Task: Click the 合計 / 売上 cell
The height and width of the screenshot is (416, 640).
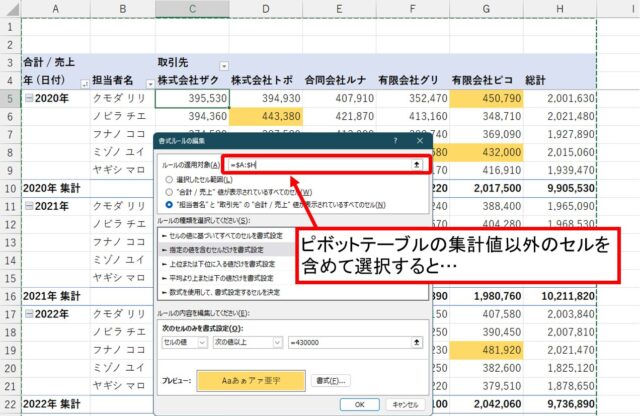Action: [49, 62]
